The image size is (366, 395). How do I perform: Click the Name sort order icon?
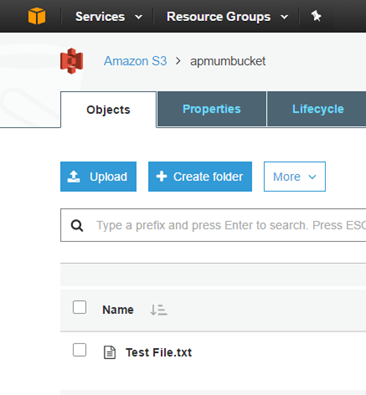click(x=159, y=310)
